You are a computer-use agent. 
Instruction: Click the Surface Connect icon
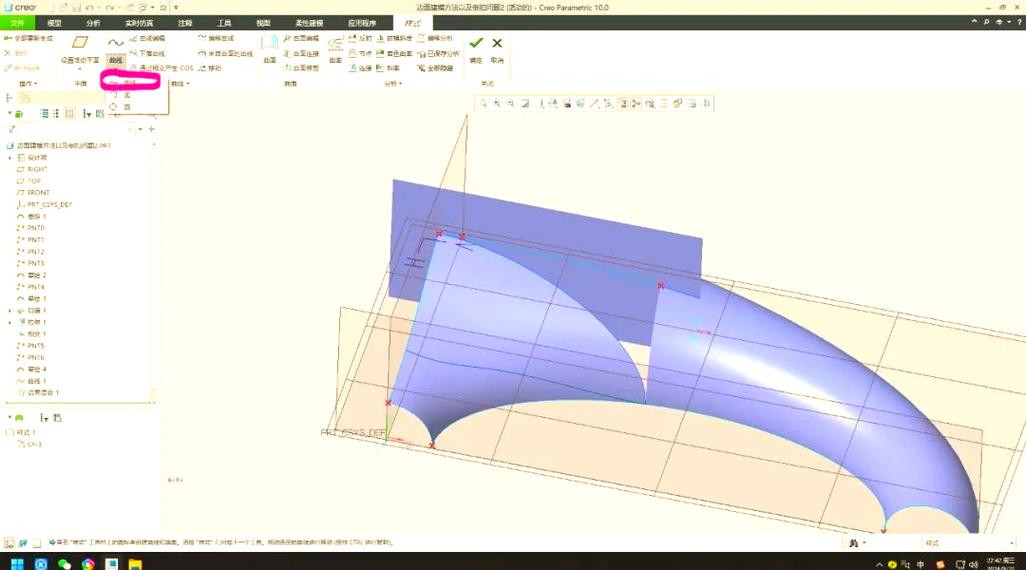coord(287,53)
